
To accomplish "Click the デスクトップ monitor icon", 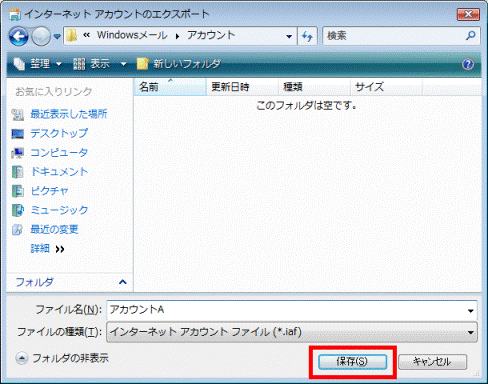I will pyautogui.click(x=18, y=134).
